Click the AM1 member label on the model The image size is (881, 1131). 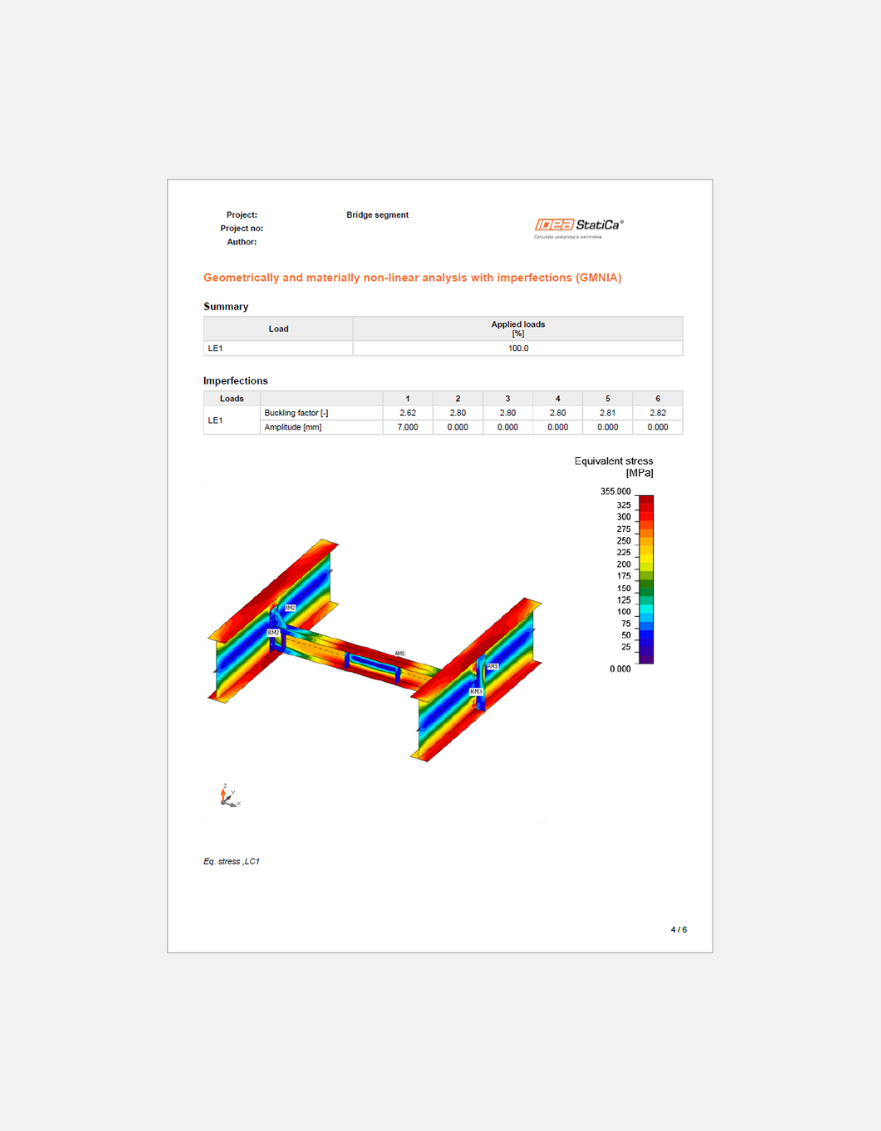pyautogui.click(x=400, y=653)
